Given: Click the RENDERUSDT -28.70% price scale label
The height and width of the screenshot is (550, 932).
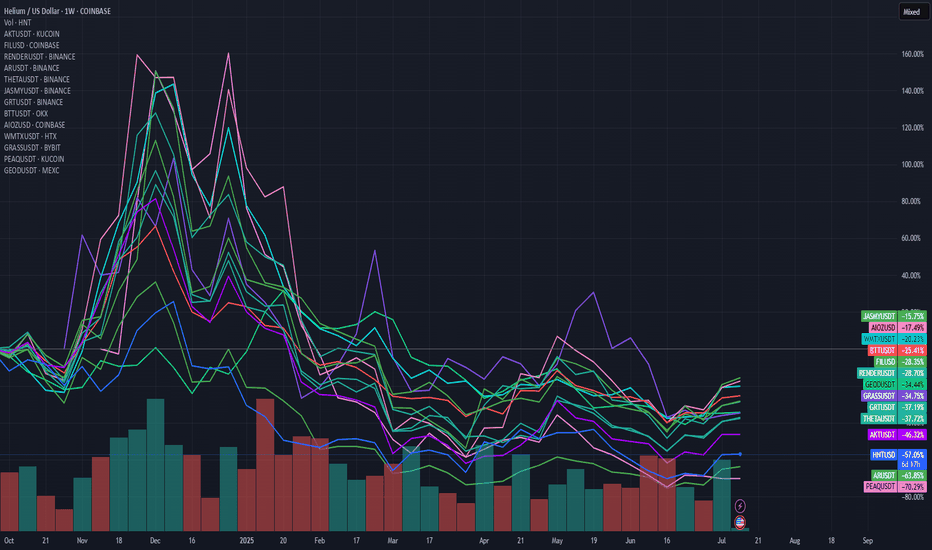Looking at the screenshot, I should pyautogui.click(x=892, y=373).
